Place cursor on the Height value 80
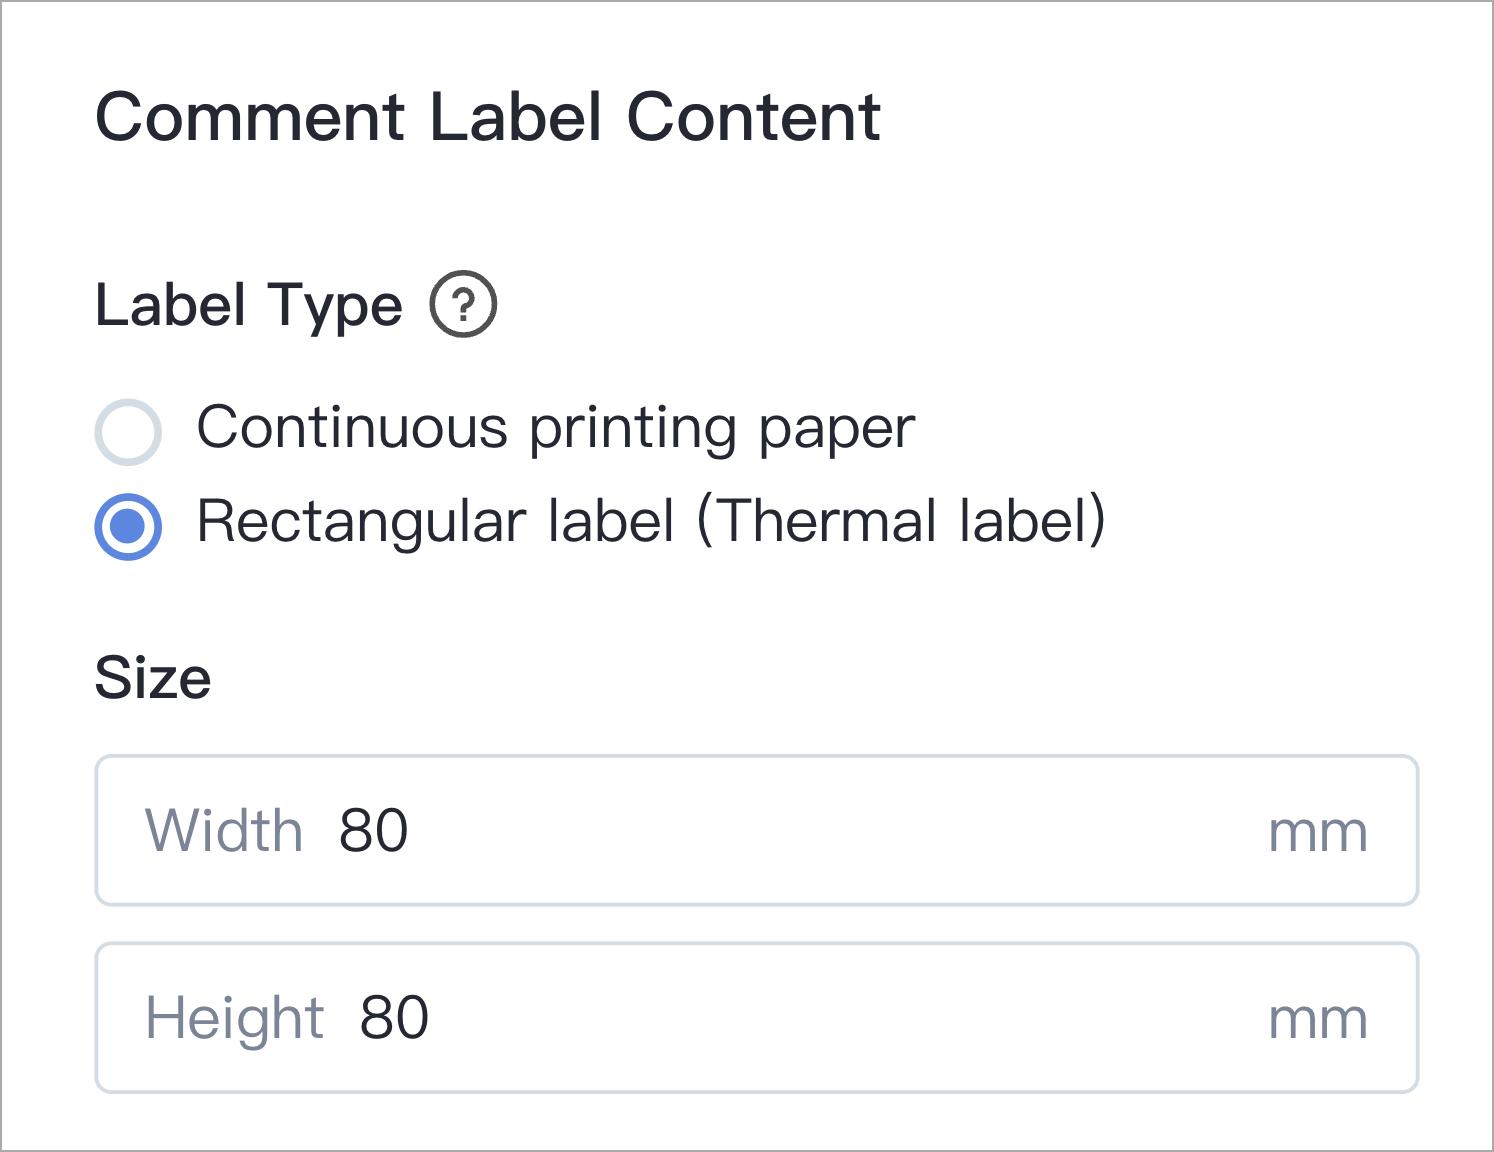 click(x=395, y=1018)
